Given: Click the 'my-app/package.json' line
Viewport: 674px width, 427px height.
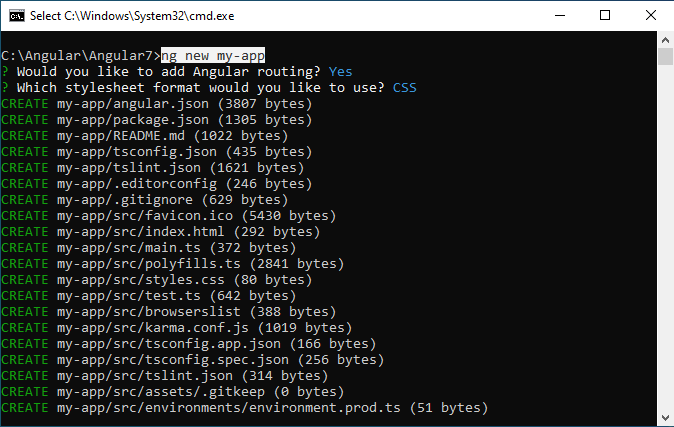Looking at the screenshot, I should pos(156,120).
